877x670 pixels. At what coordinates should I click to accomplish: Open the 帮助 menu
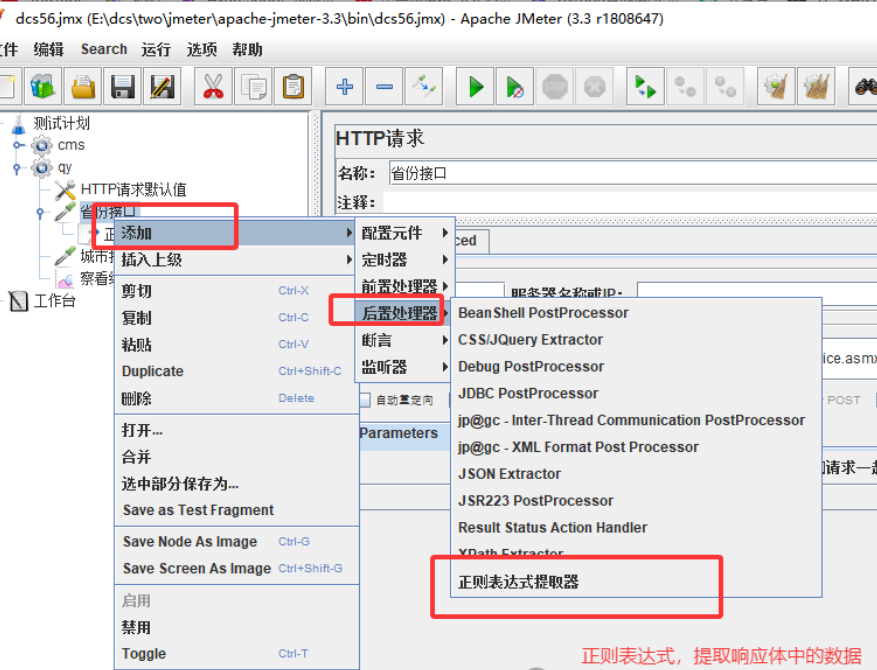247,50
